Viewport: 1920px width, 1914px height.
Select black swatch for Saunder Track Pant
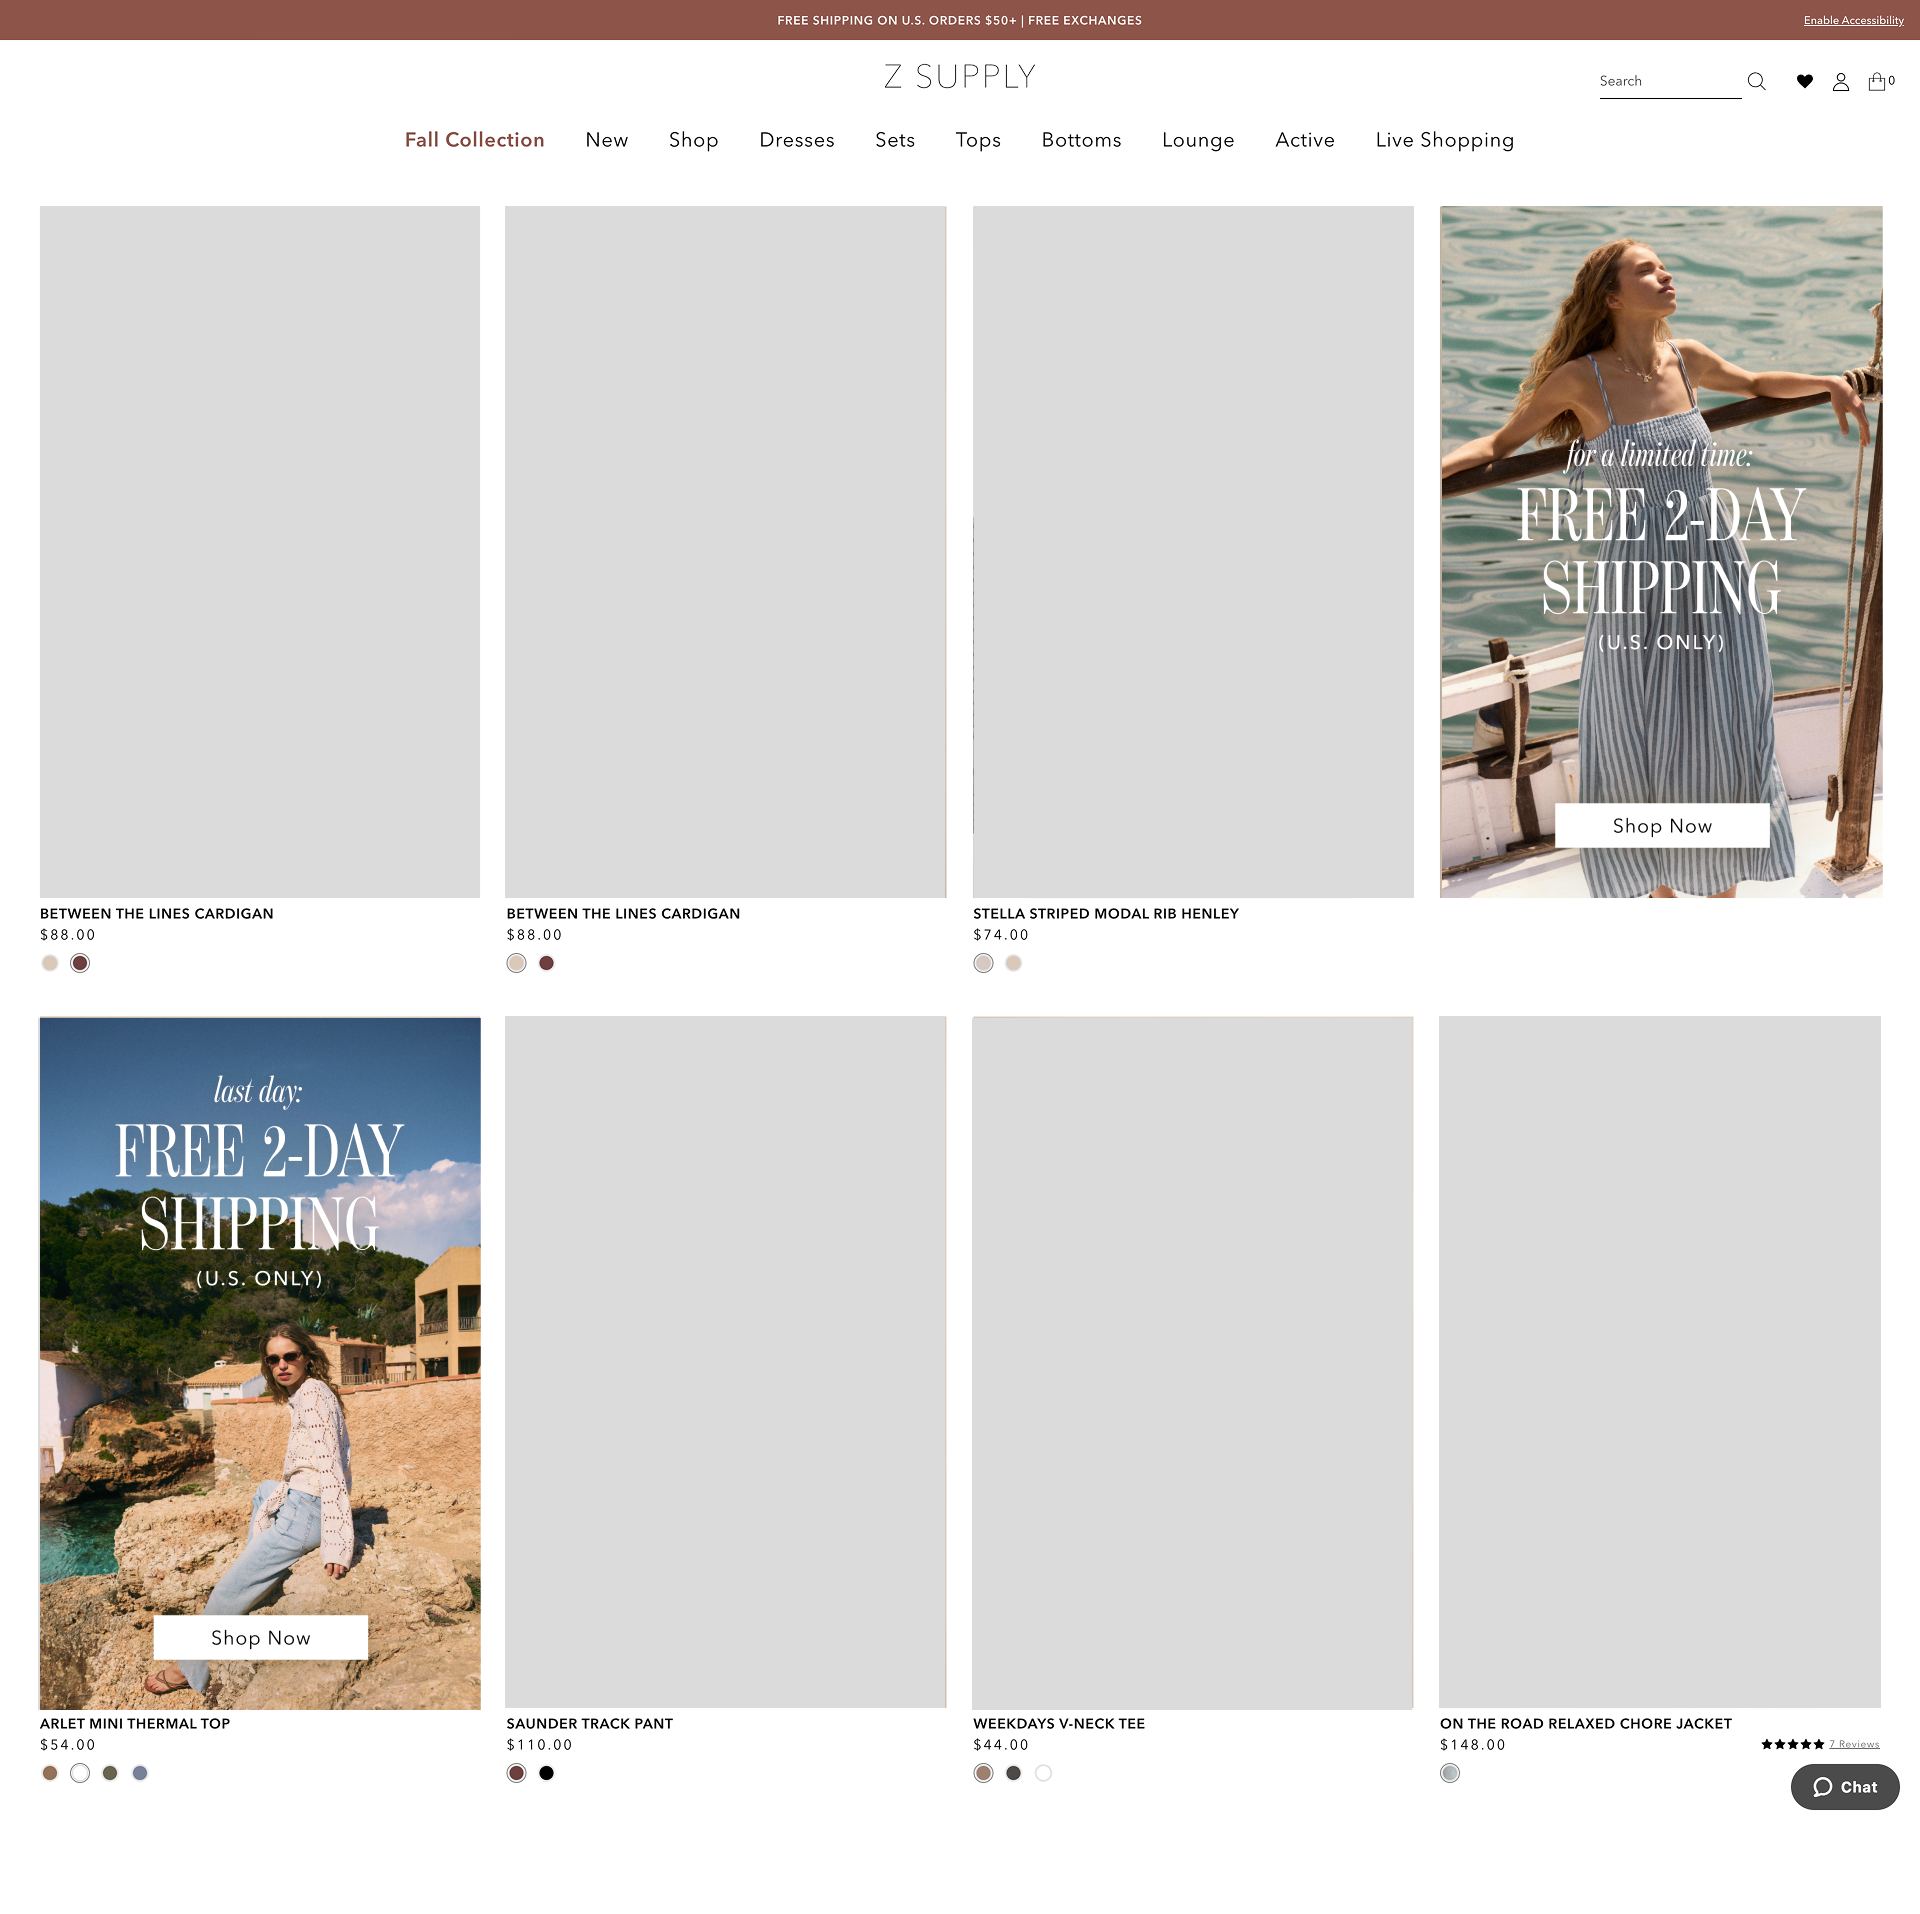546,1773
